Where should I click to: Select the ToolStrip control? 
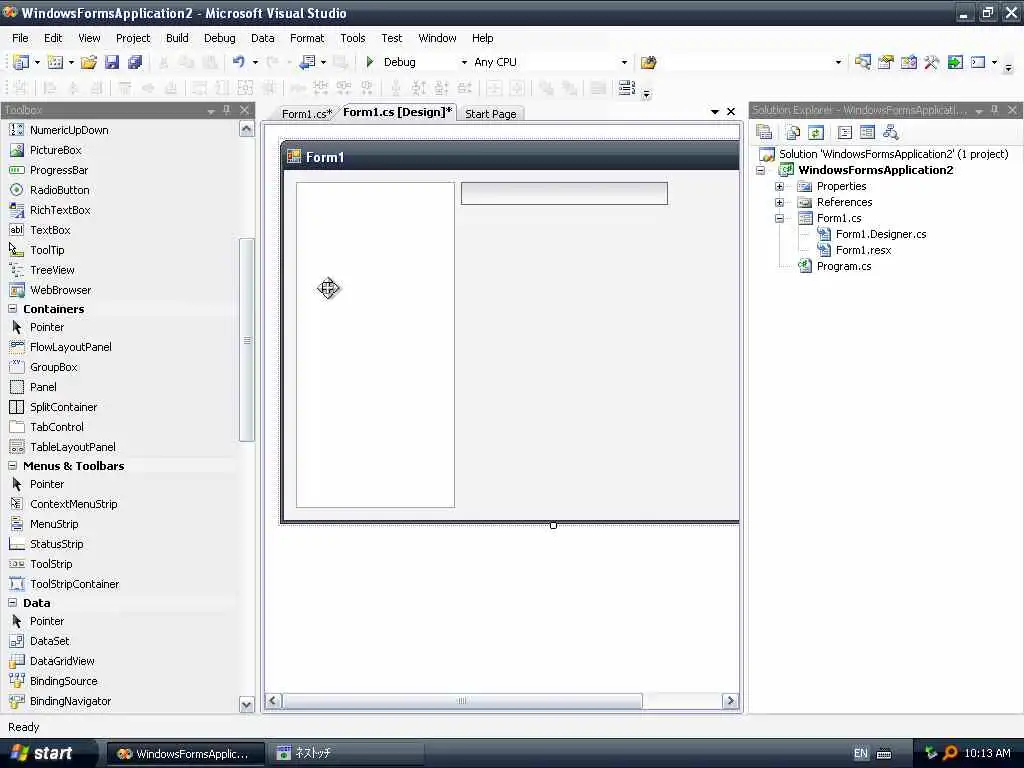click(51, 564)
